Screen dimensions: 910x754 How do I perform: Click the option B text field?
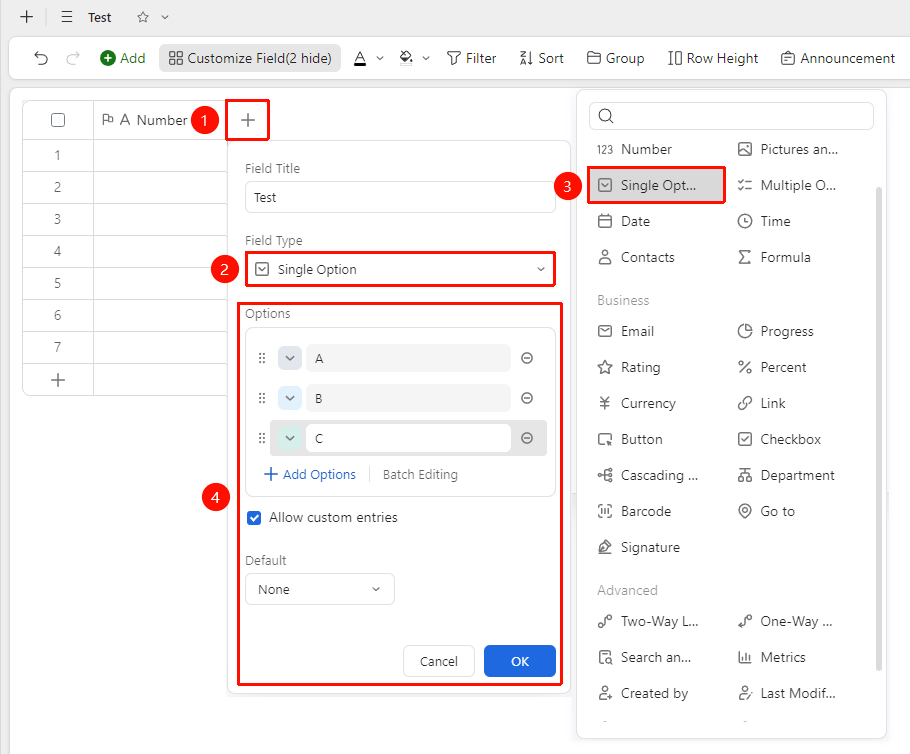pos(409,398)
